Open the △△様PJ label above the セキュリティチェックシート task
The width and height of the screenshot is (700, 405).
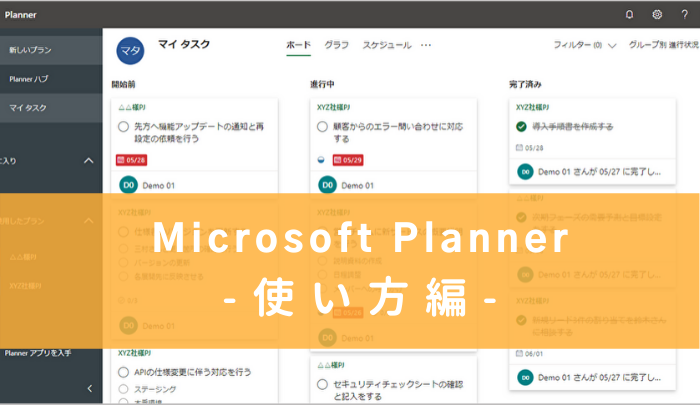tap(331, 365)
